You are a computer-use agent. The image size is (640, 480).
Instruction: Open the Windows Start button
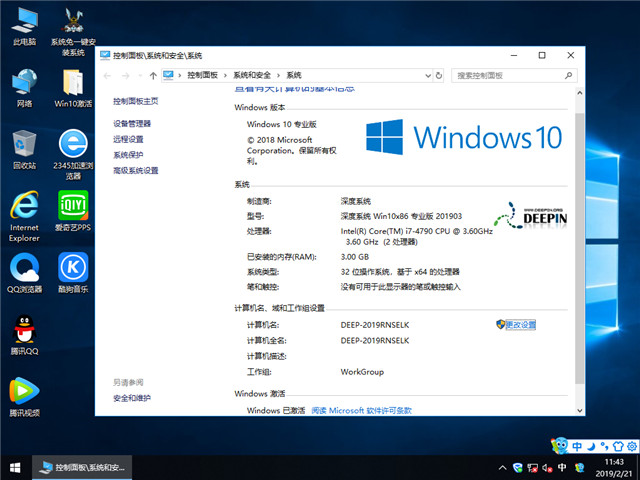click(15, 467)
